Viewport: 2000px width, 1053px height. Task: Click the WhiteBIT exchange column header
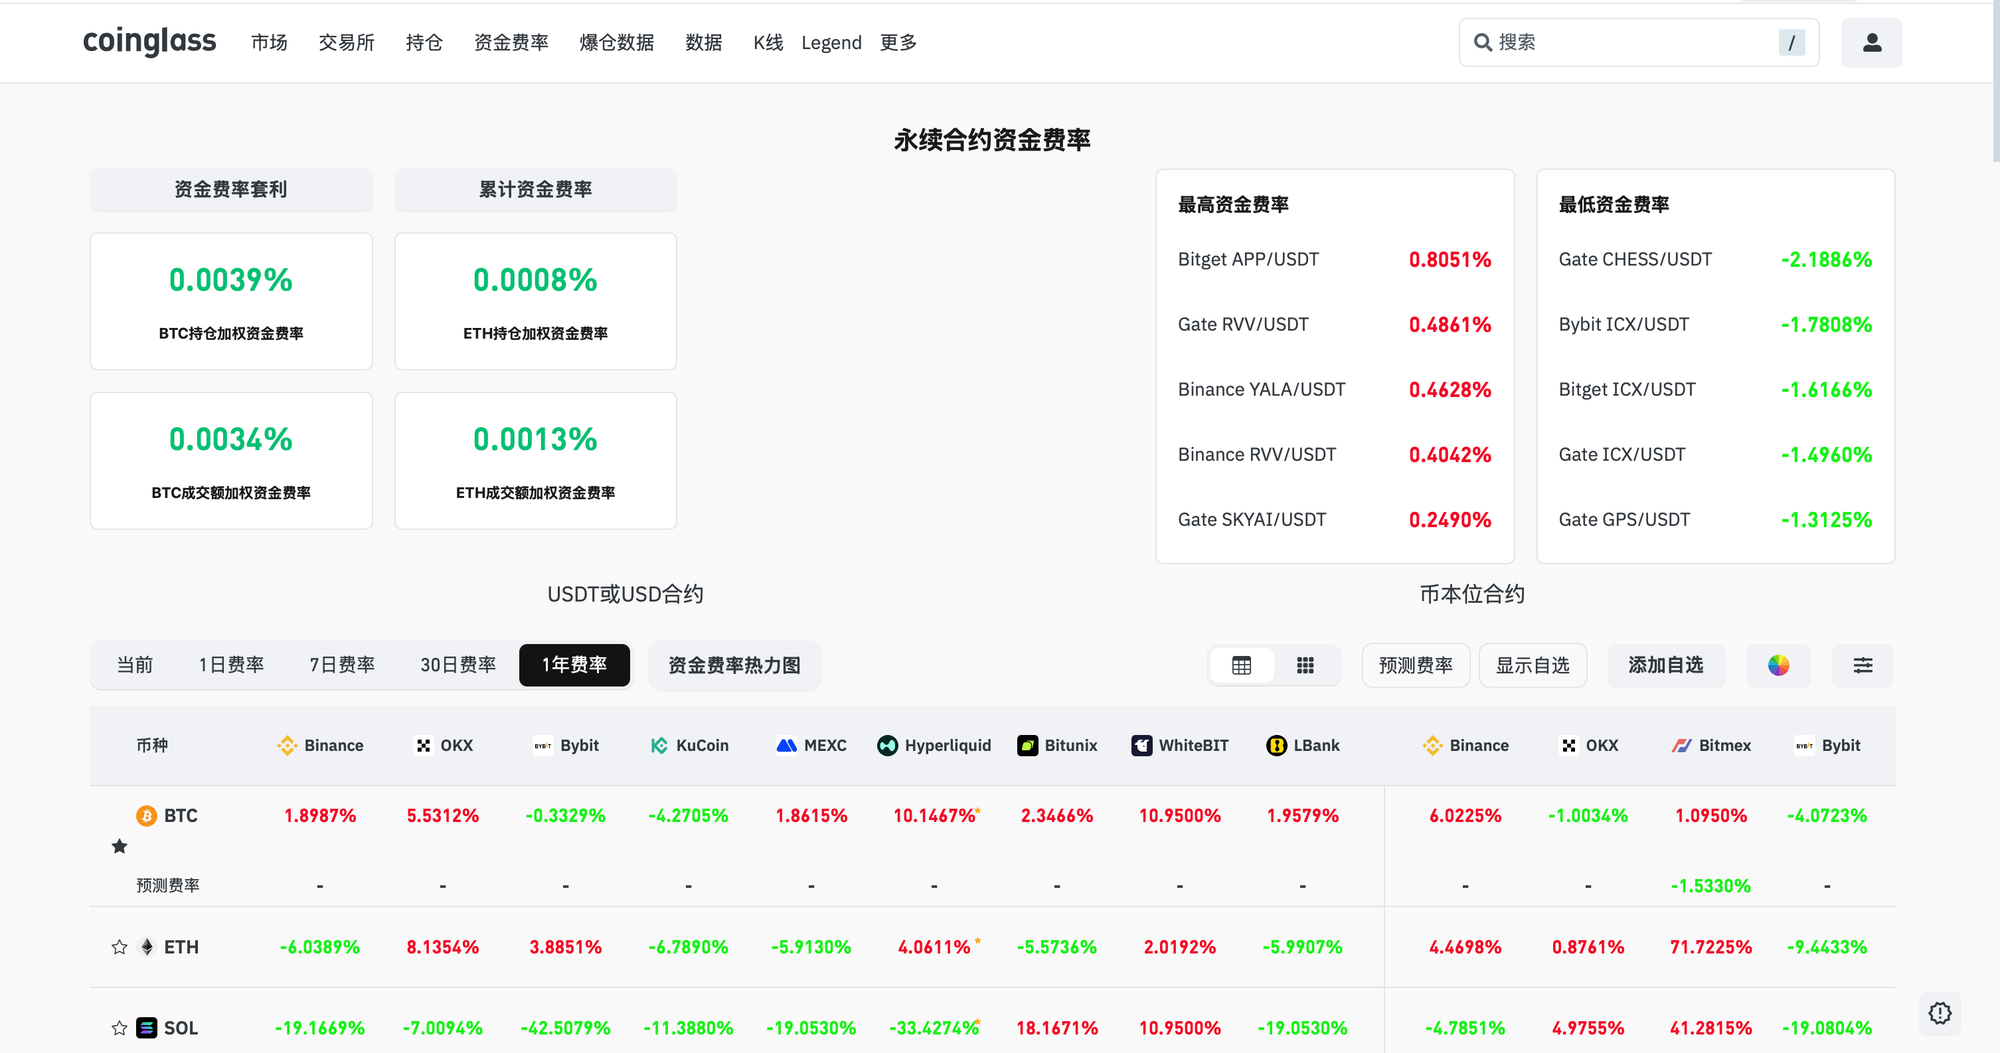(x=1180, y=746)
